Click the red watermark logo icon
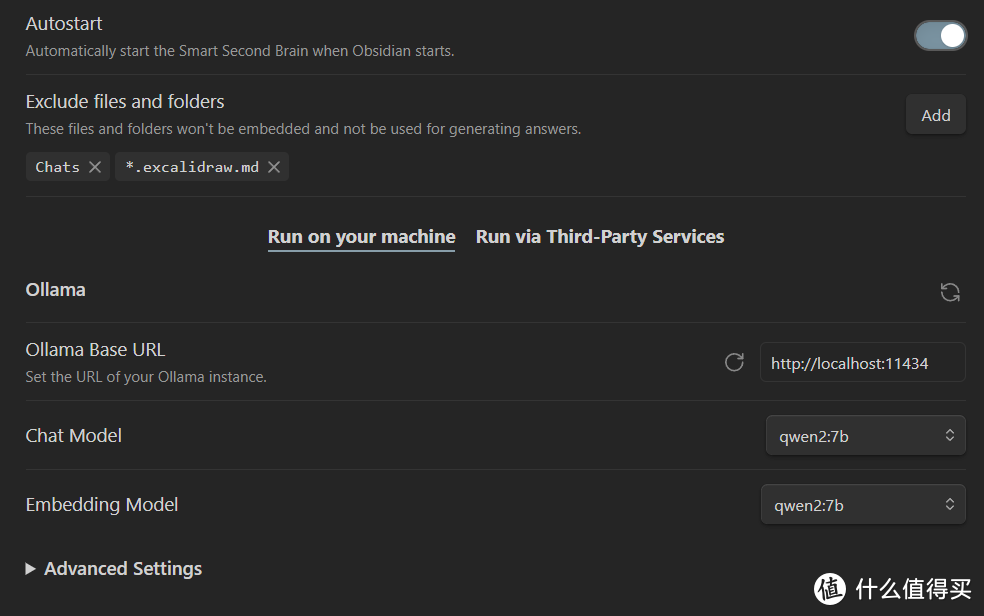Viewport: 984px width, 616px height. click(830, 587)
